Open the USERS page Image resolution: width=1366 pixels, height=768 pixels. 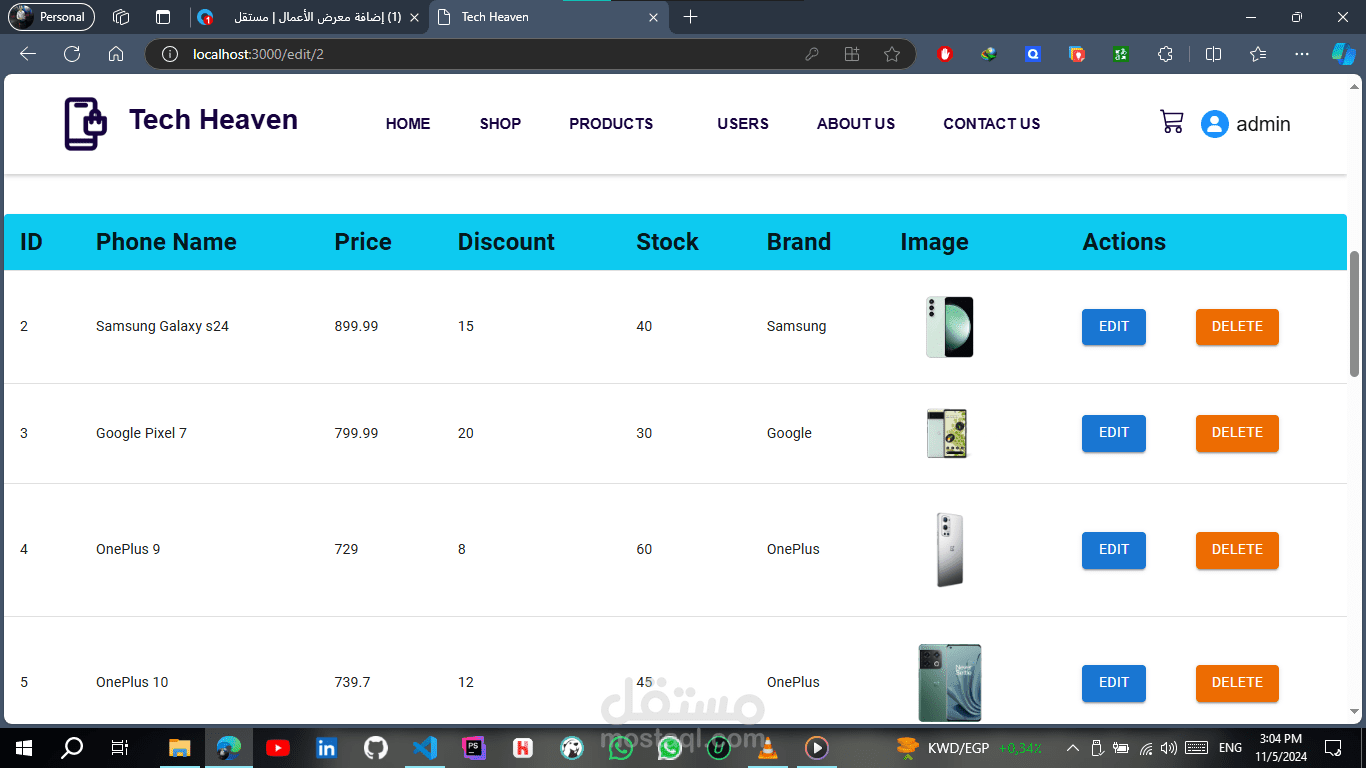(743, 124)
